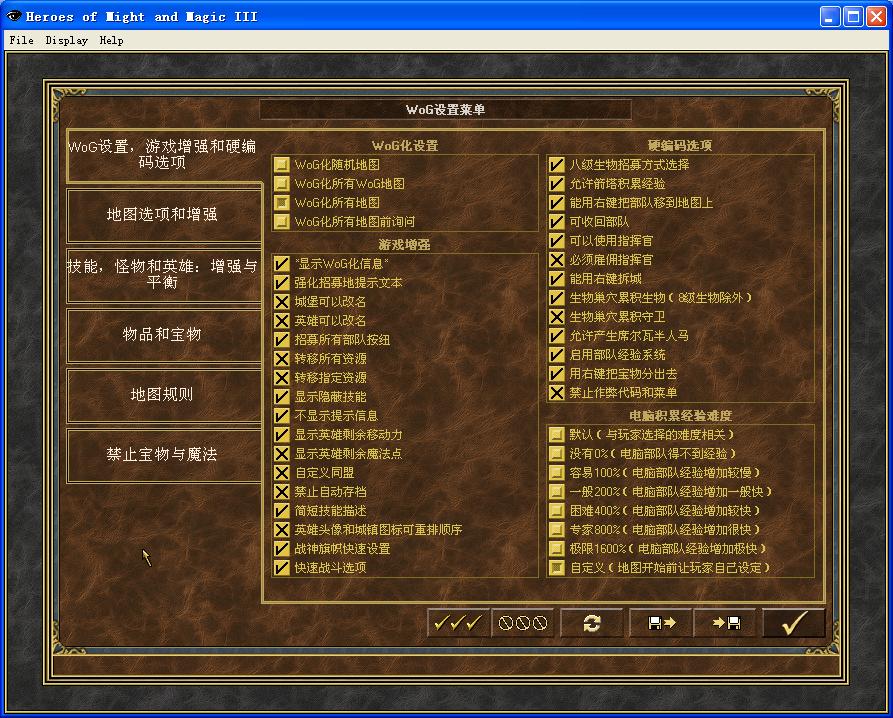Click the circular arrows reset defaults button

click(x=591, y=622)
